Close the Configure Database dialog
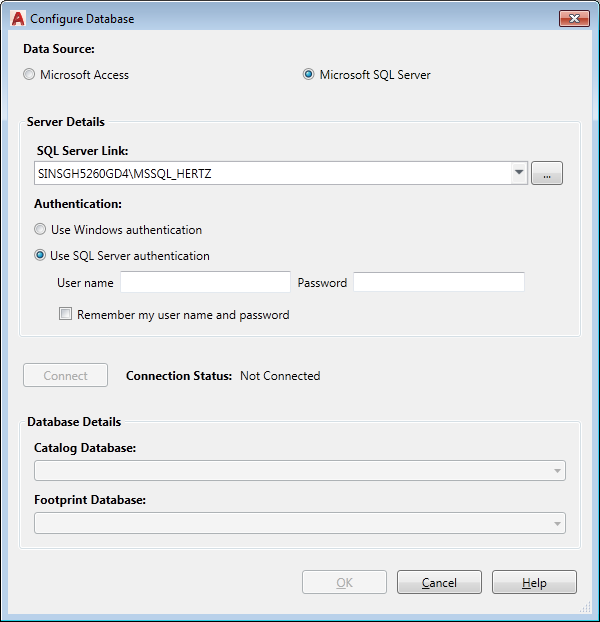Viewport: 600px width, 622px height. pos(574,19)
